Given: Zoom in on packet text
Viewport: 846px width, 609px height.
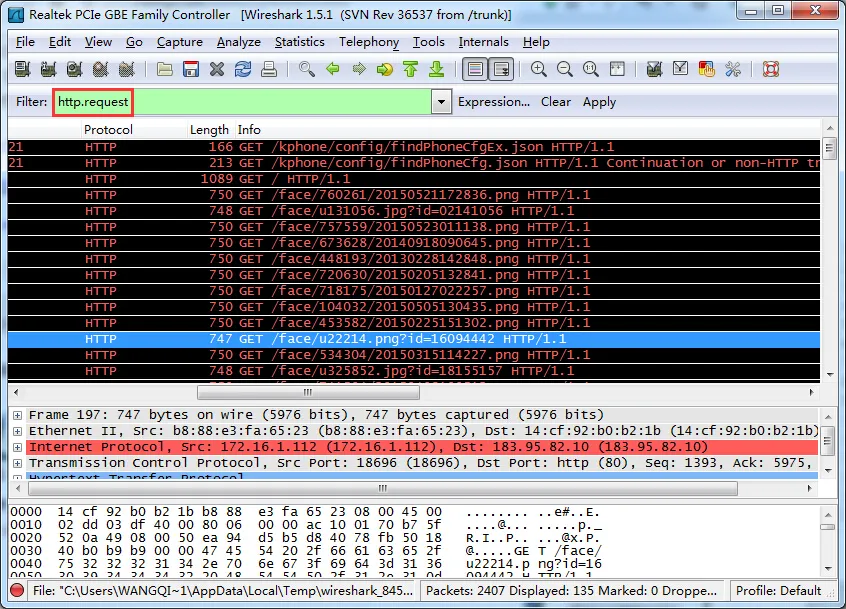Looking at the screenshot, I should (538, 69).
